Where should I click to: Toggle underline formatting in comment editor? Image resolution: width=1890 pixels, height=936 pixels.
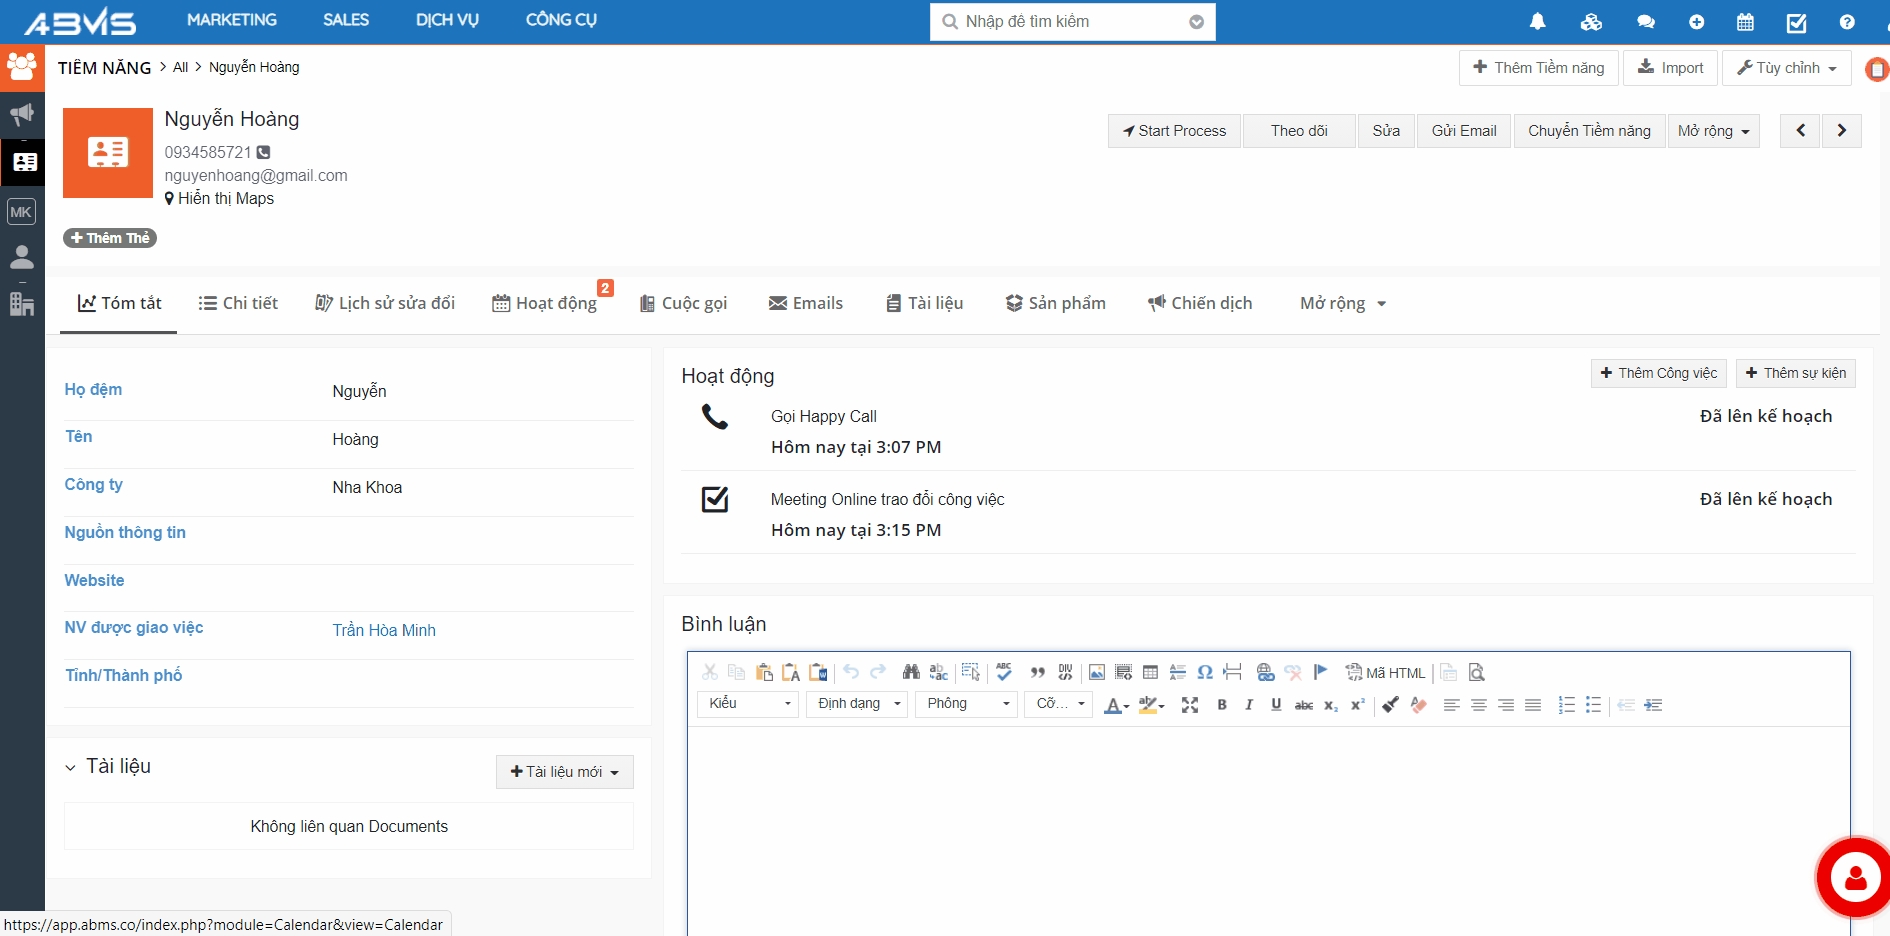[1275, 705]
